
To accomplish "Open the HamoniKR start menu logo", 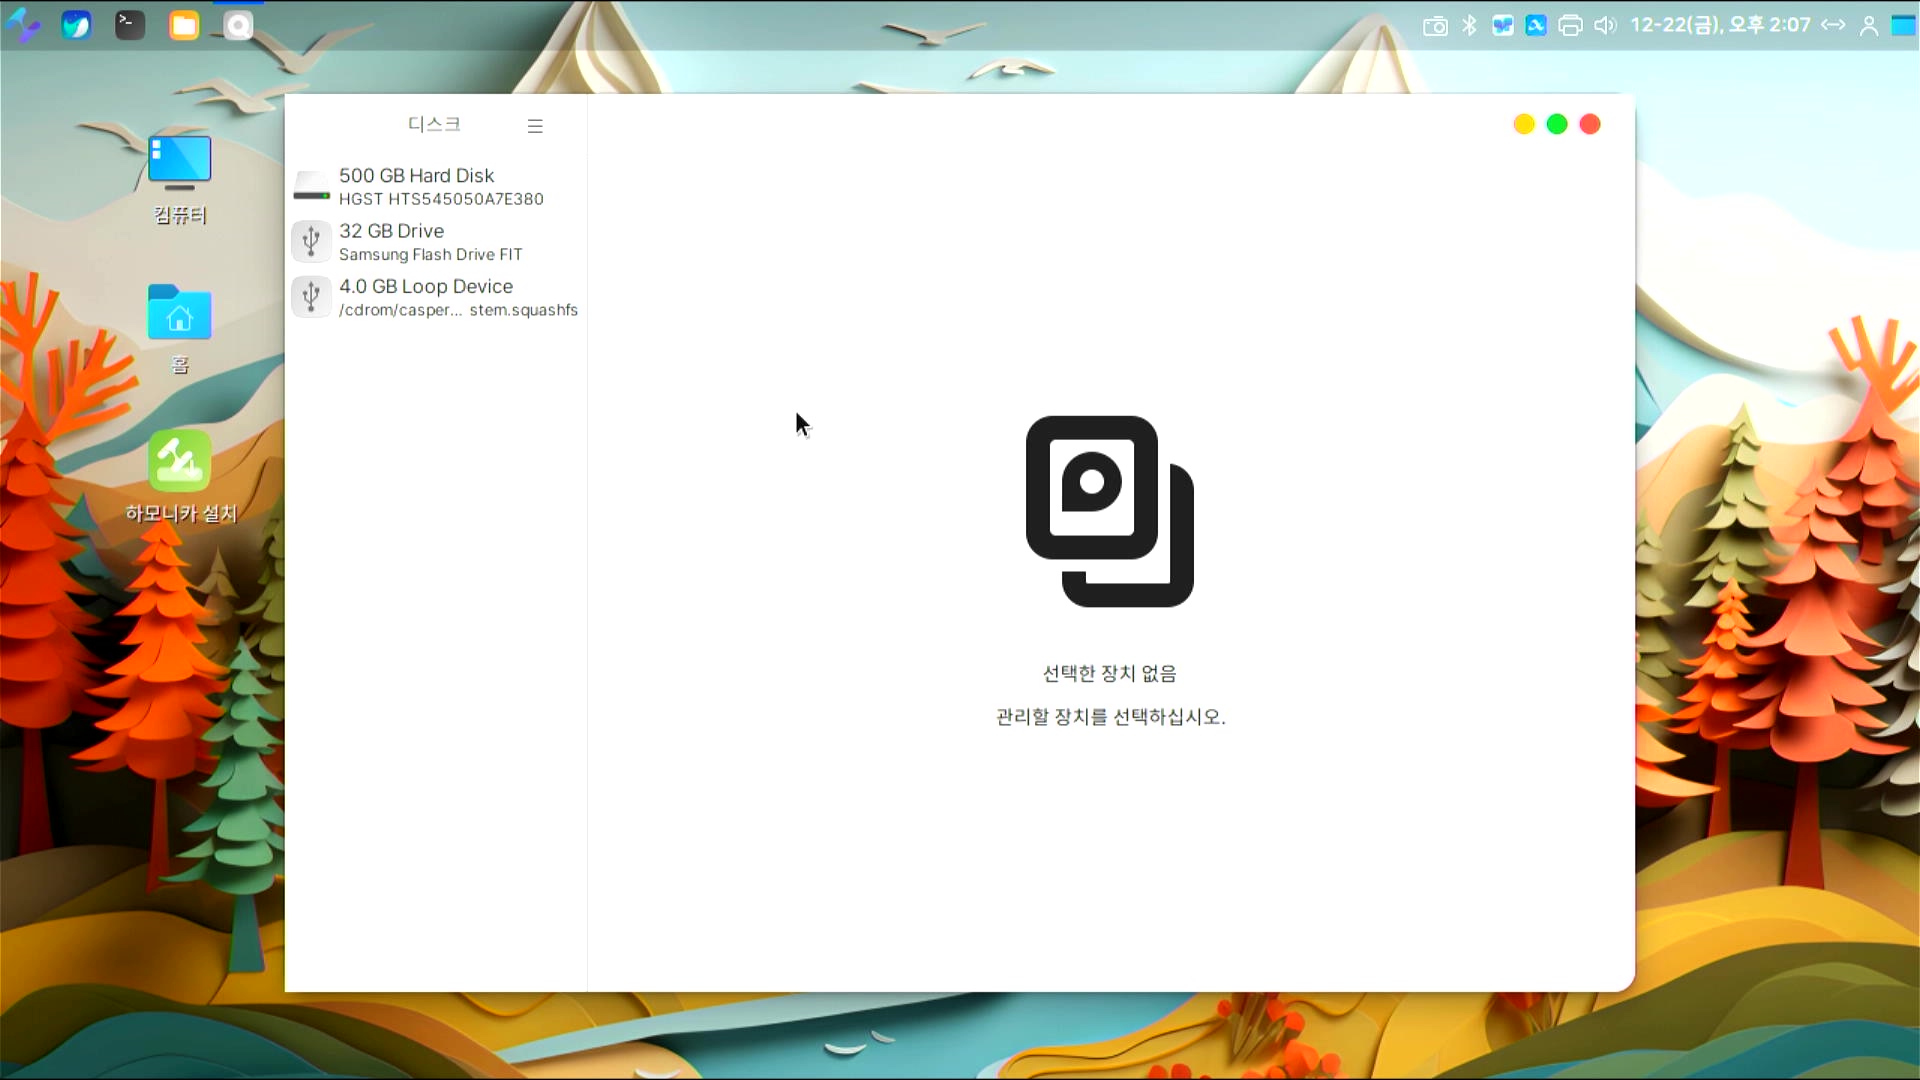I will (23, 25).
